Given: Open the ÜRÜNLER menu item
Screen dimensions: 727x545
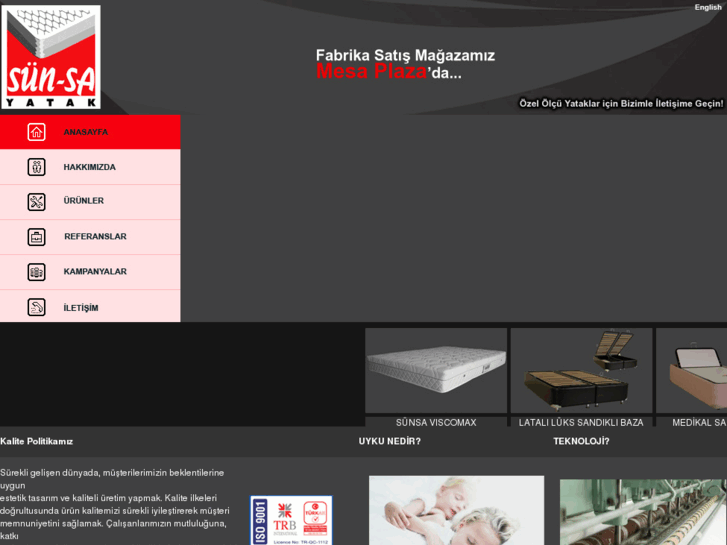Looking at the screenshot, I should pyautogui.click(x=90, y=202).
